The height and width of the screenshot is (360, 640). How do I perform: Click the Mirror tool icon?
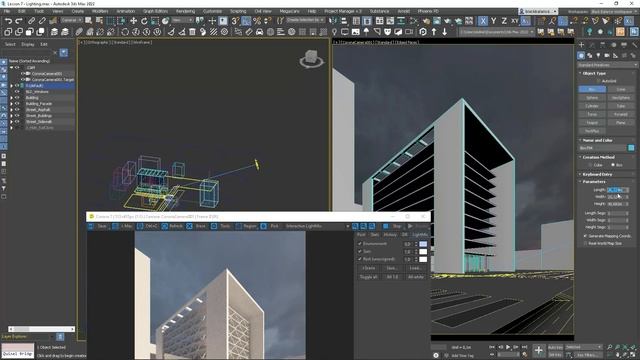click(333, 20)
